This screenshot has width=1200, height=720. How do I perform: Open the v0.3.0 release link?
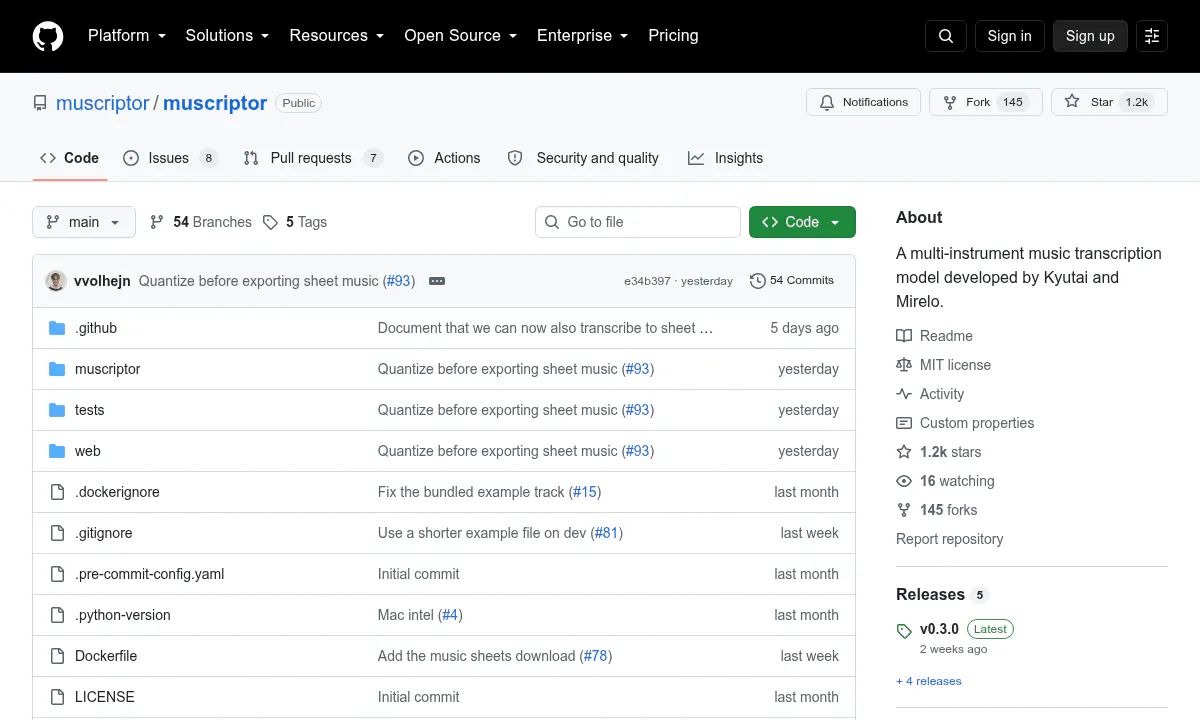point(939,629)
